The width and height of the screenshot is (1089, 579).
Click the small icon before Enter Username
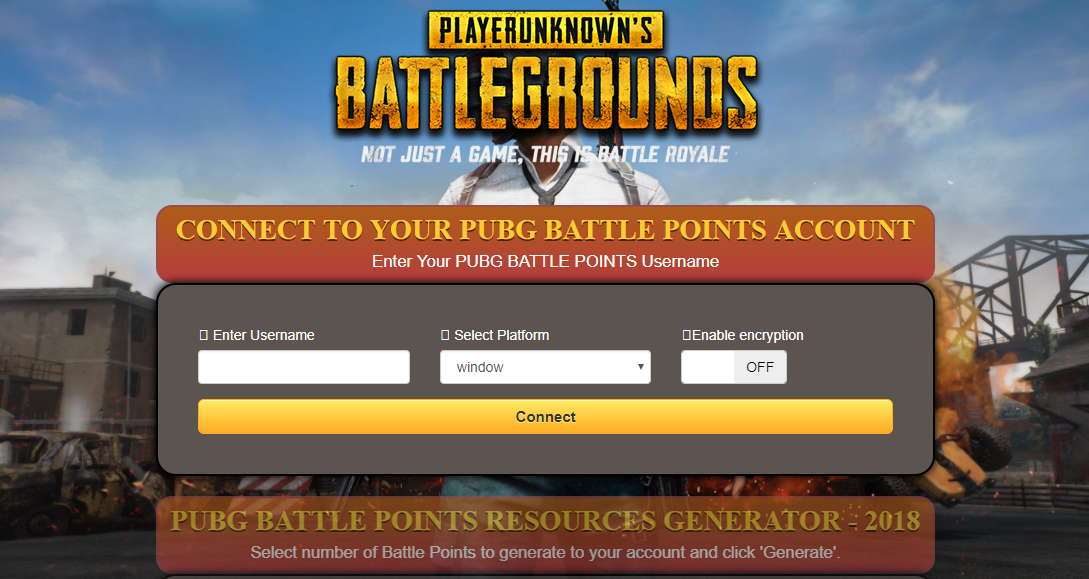click(203, 335)
